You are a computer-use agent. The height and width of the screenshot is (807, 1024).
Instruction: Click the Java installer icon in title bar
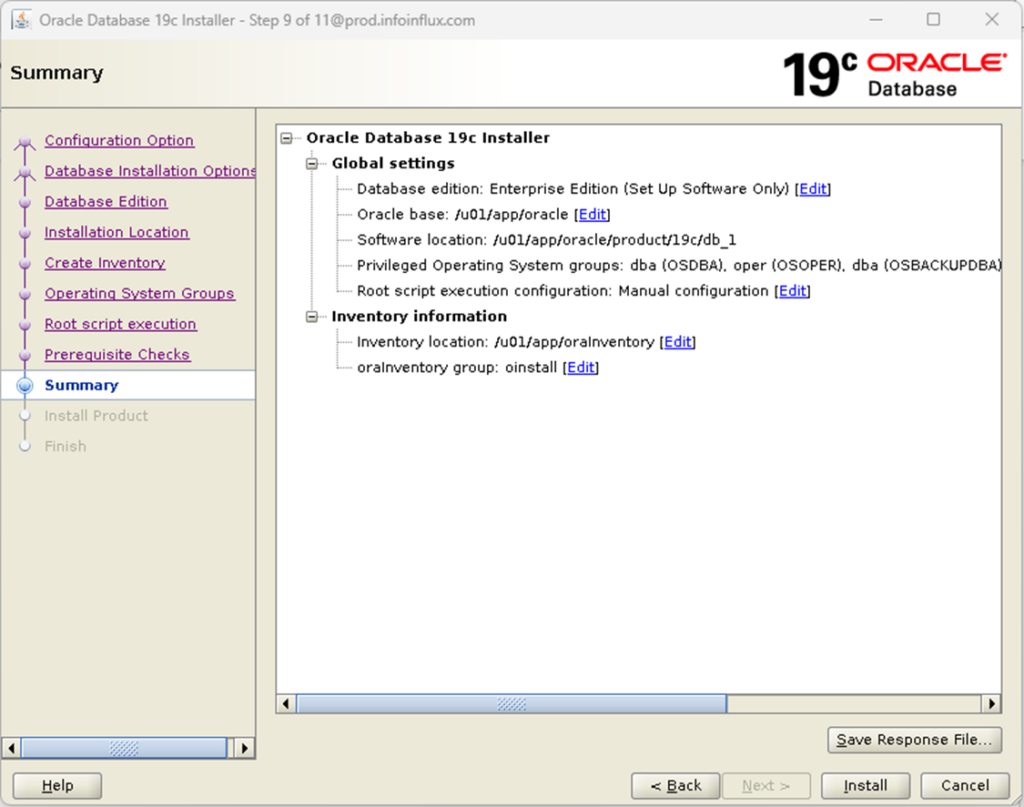(x=21, y=19)
